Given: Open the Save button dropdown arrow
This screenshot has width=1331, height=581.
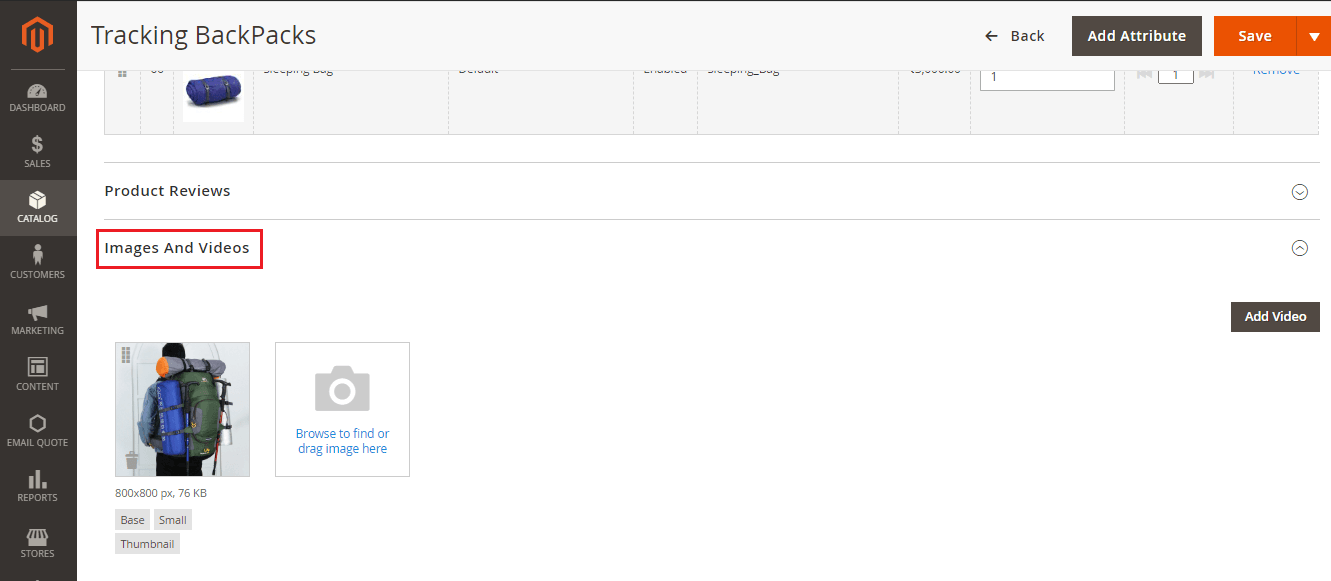Looking at the screenshot, I should pyautogui.click(x=1314, y=36).
